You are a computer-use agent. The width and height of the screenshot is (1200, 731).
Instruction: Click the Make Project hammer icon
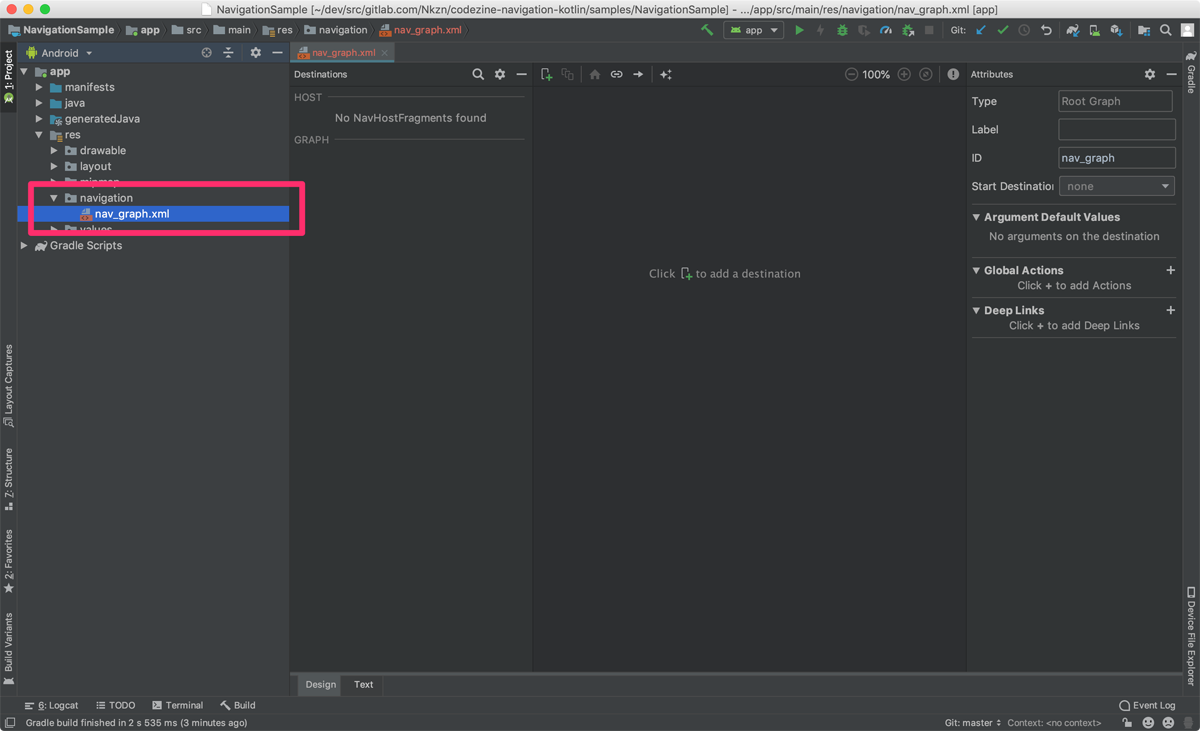point(707,30)
